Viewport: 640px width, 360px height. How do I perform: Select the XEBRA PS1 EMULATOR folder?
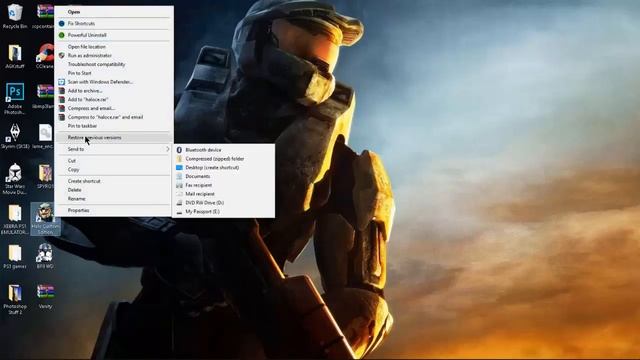coord(15,219)
